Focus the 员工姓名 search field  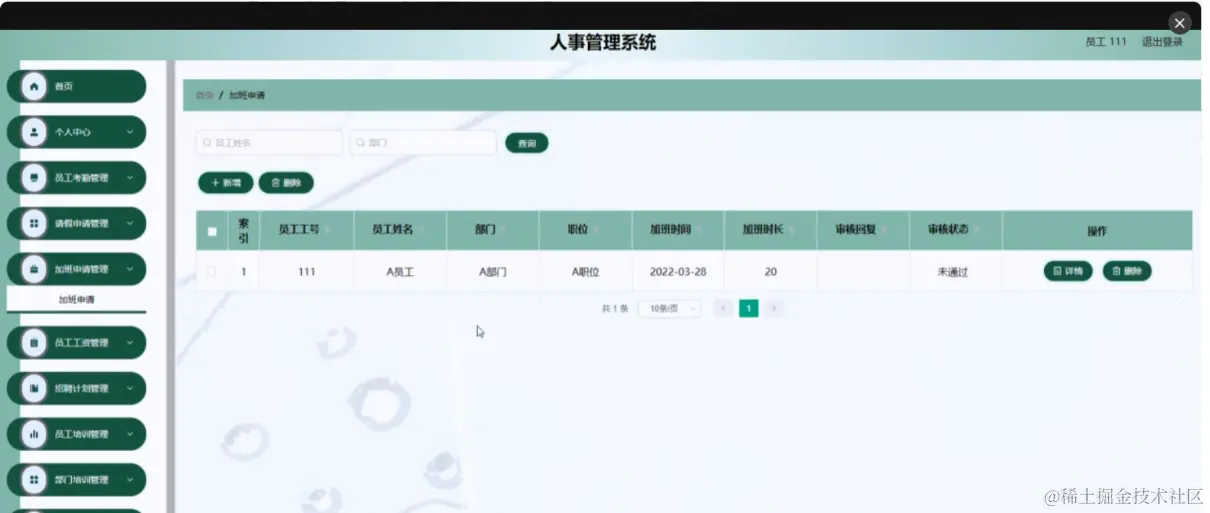tap(269, 143)
